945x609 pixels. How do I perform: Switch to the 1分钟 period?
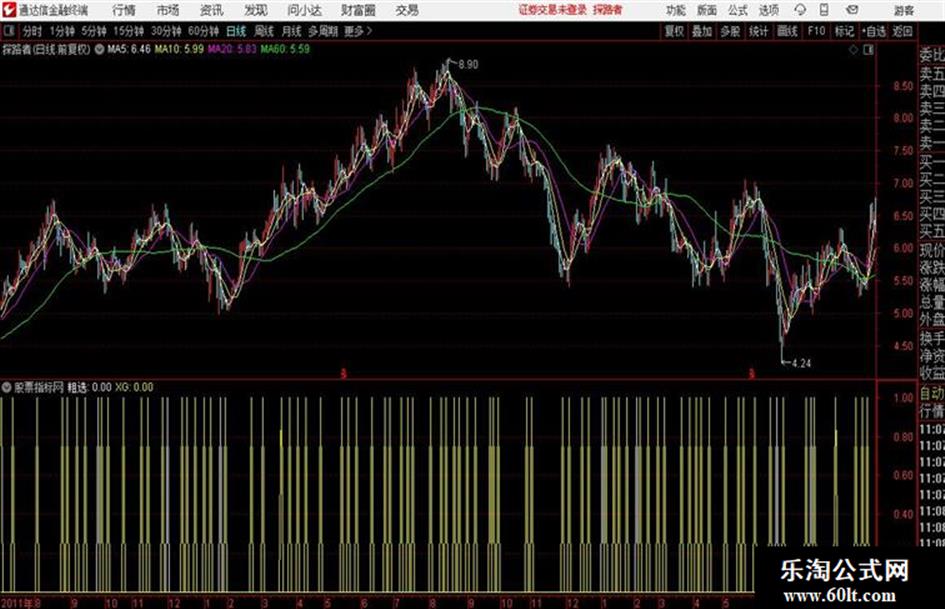pos(62,31)
